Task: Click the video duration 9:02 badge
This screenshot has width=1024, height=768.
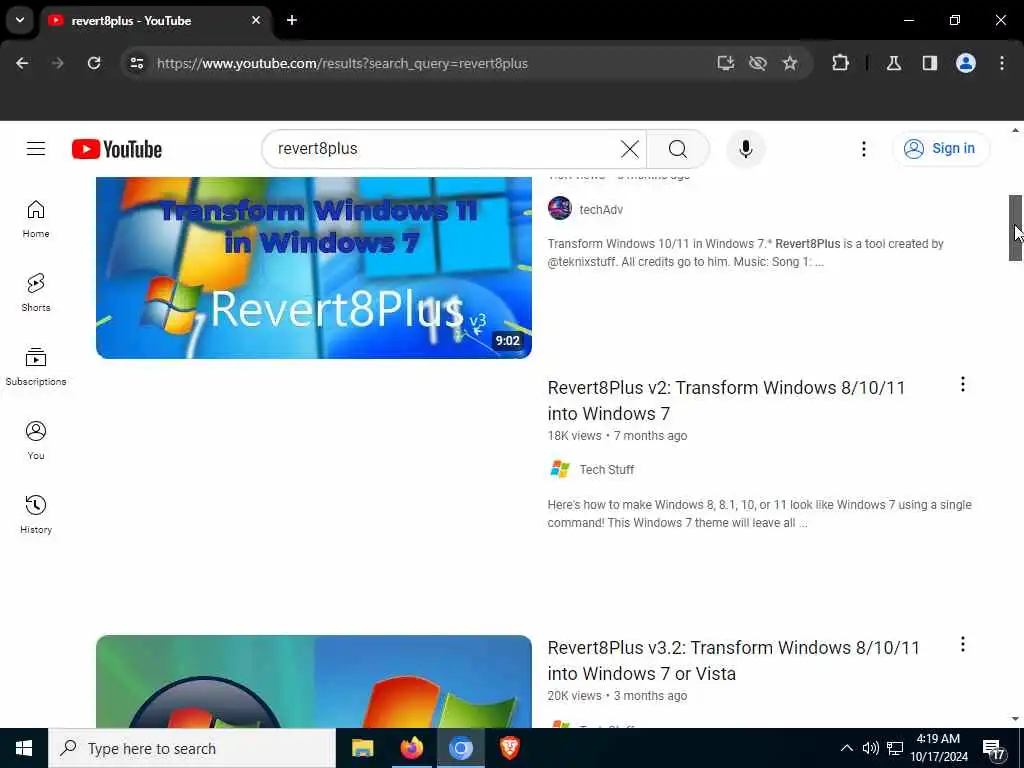Action: coord(507,340)
